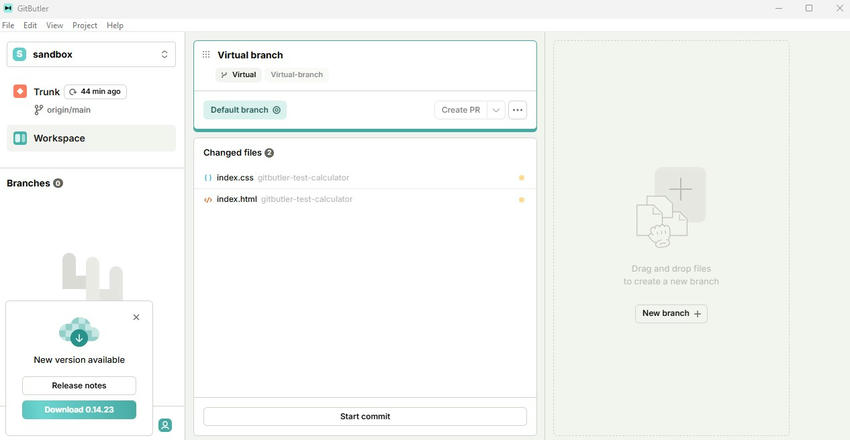Image resolution: width=850 pixels, height=440 pixels.
Task: Select the Trunk entry
Action: [47, 92]
